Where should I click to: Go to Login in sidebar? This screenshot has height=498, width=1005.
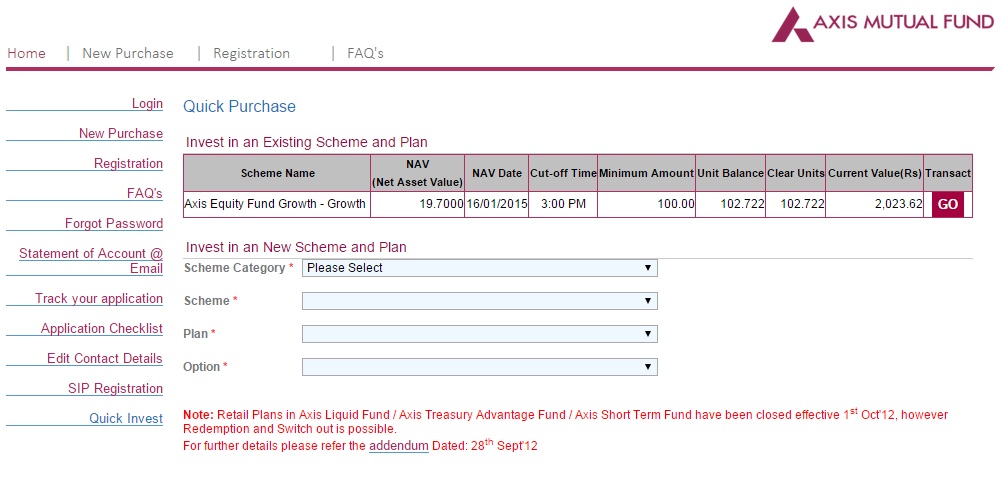pyautogui.click(x=147, y=103)
